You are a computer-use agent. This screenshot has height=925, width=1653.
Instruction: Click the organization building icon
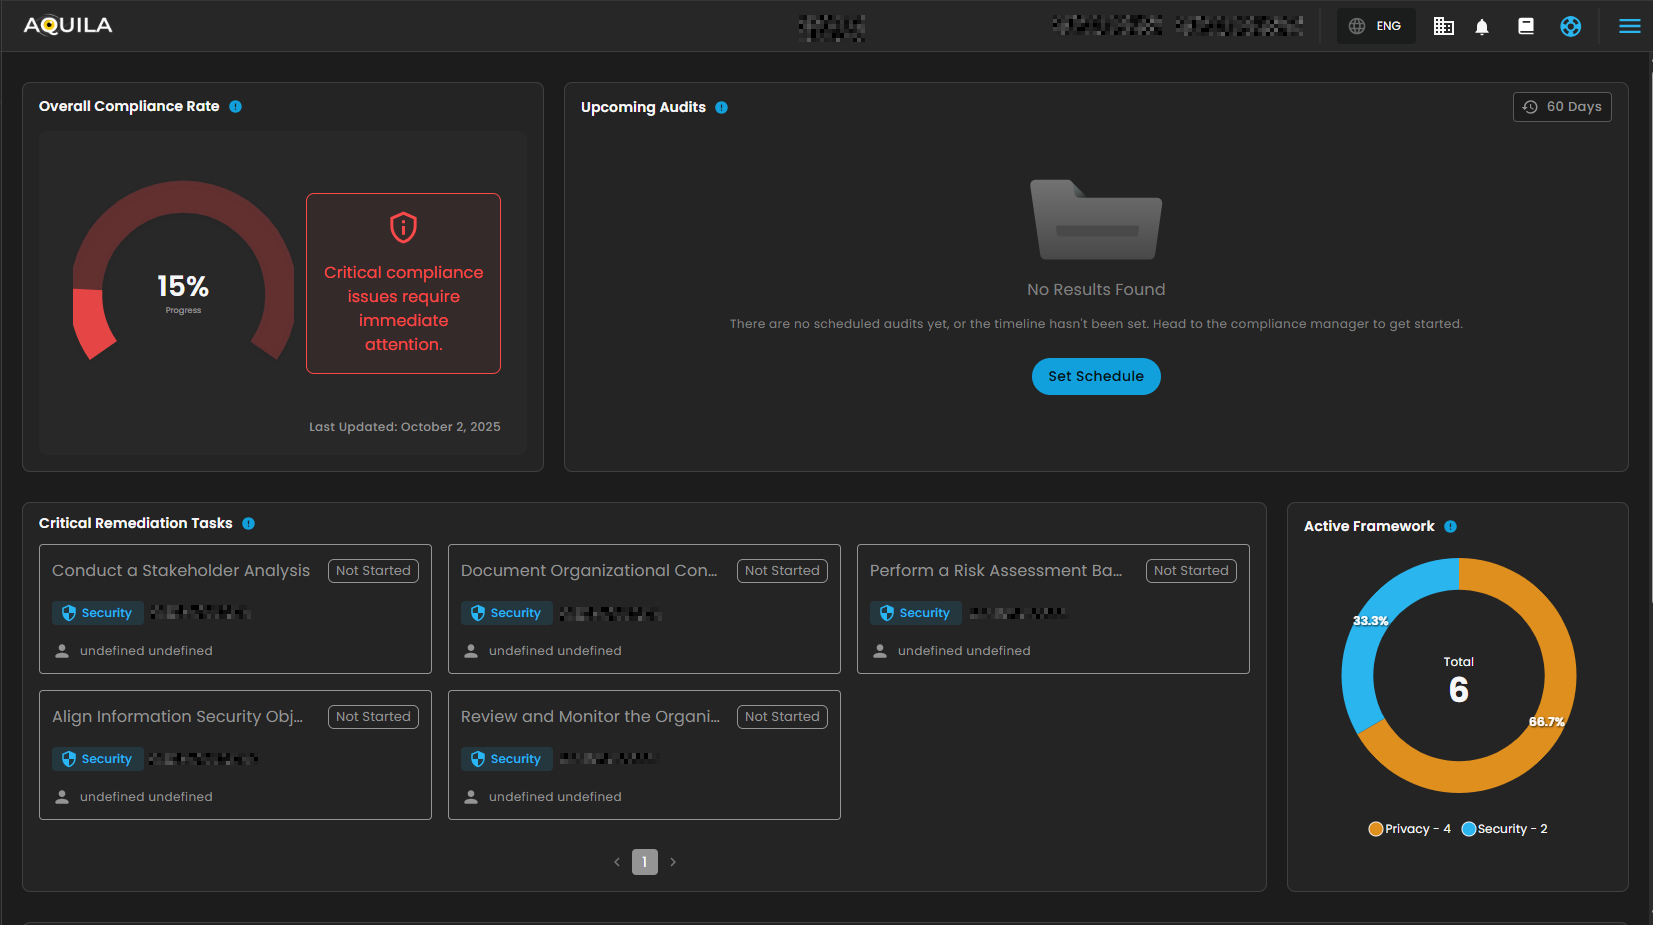click(x=1443, y=27)
